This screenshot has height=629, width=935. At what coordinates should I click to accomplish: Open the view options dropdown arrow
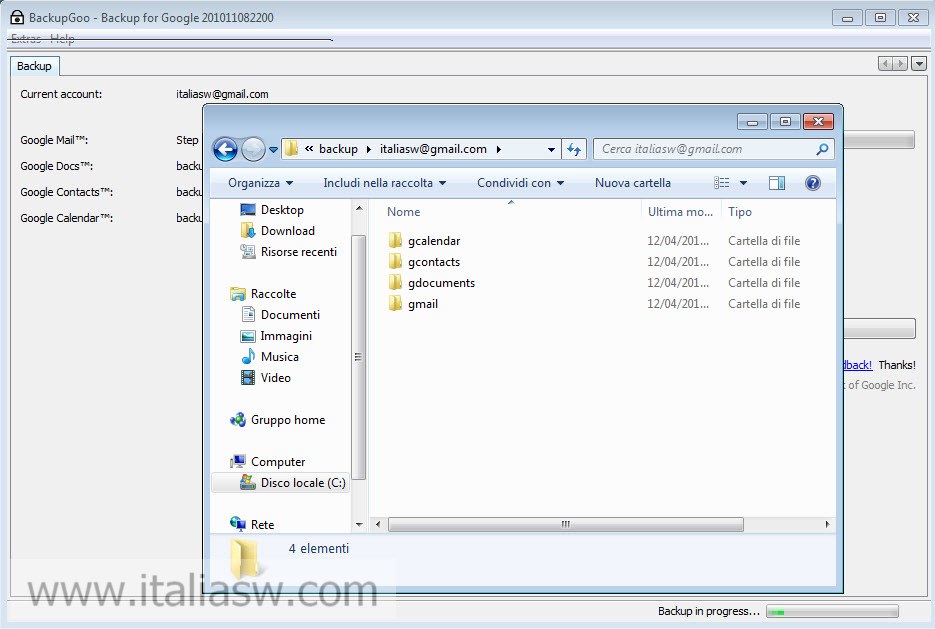(x=744, y=183)
